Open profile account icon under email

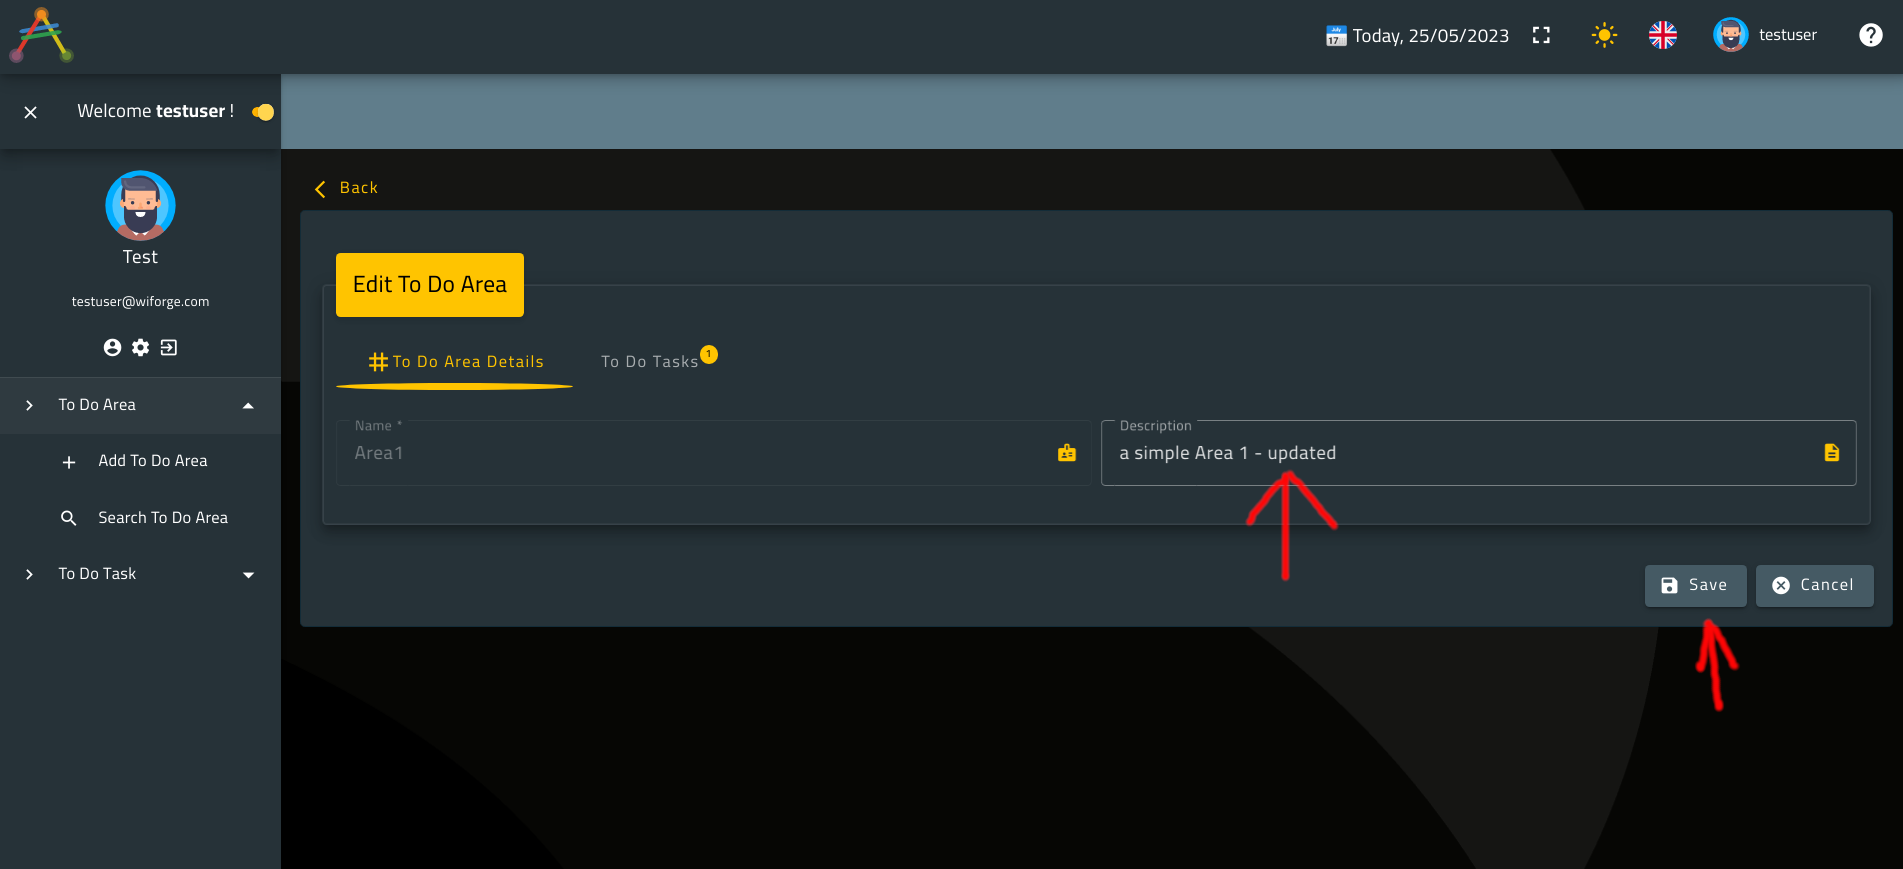(x=112, y=347)
